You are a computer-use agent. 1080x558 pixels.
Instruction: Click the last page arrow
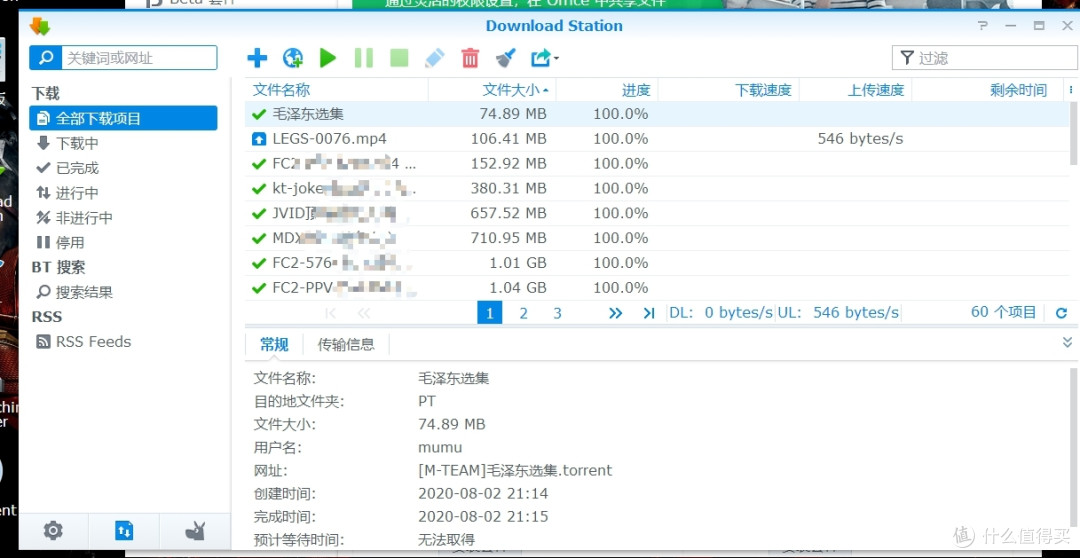[x=648, y=313]
